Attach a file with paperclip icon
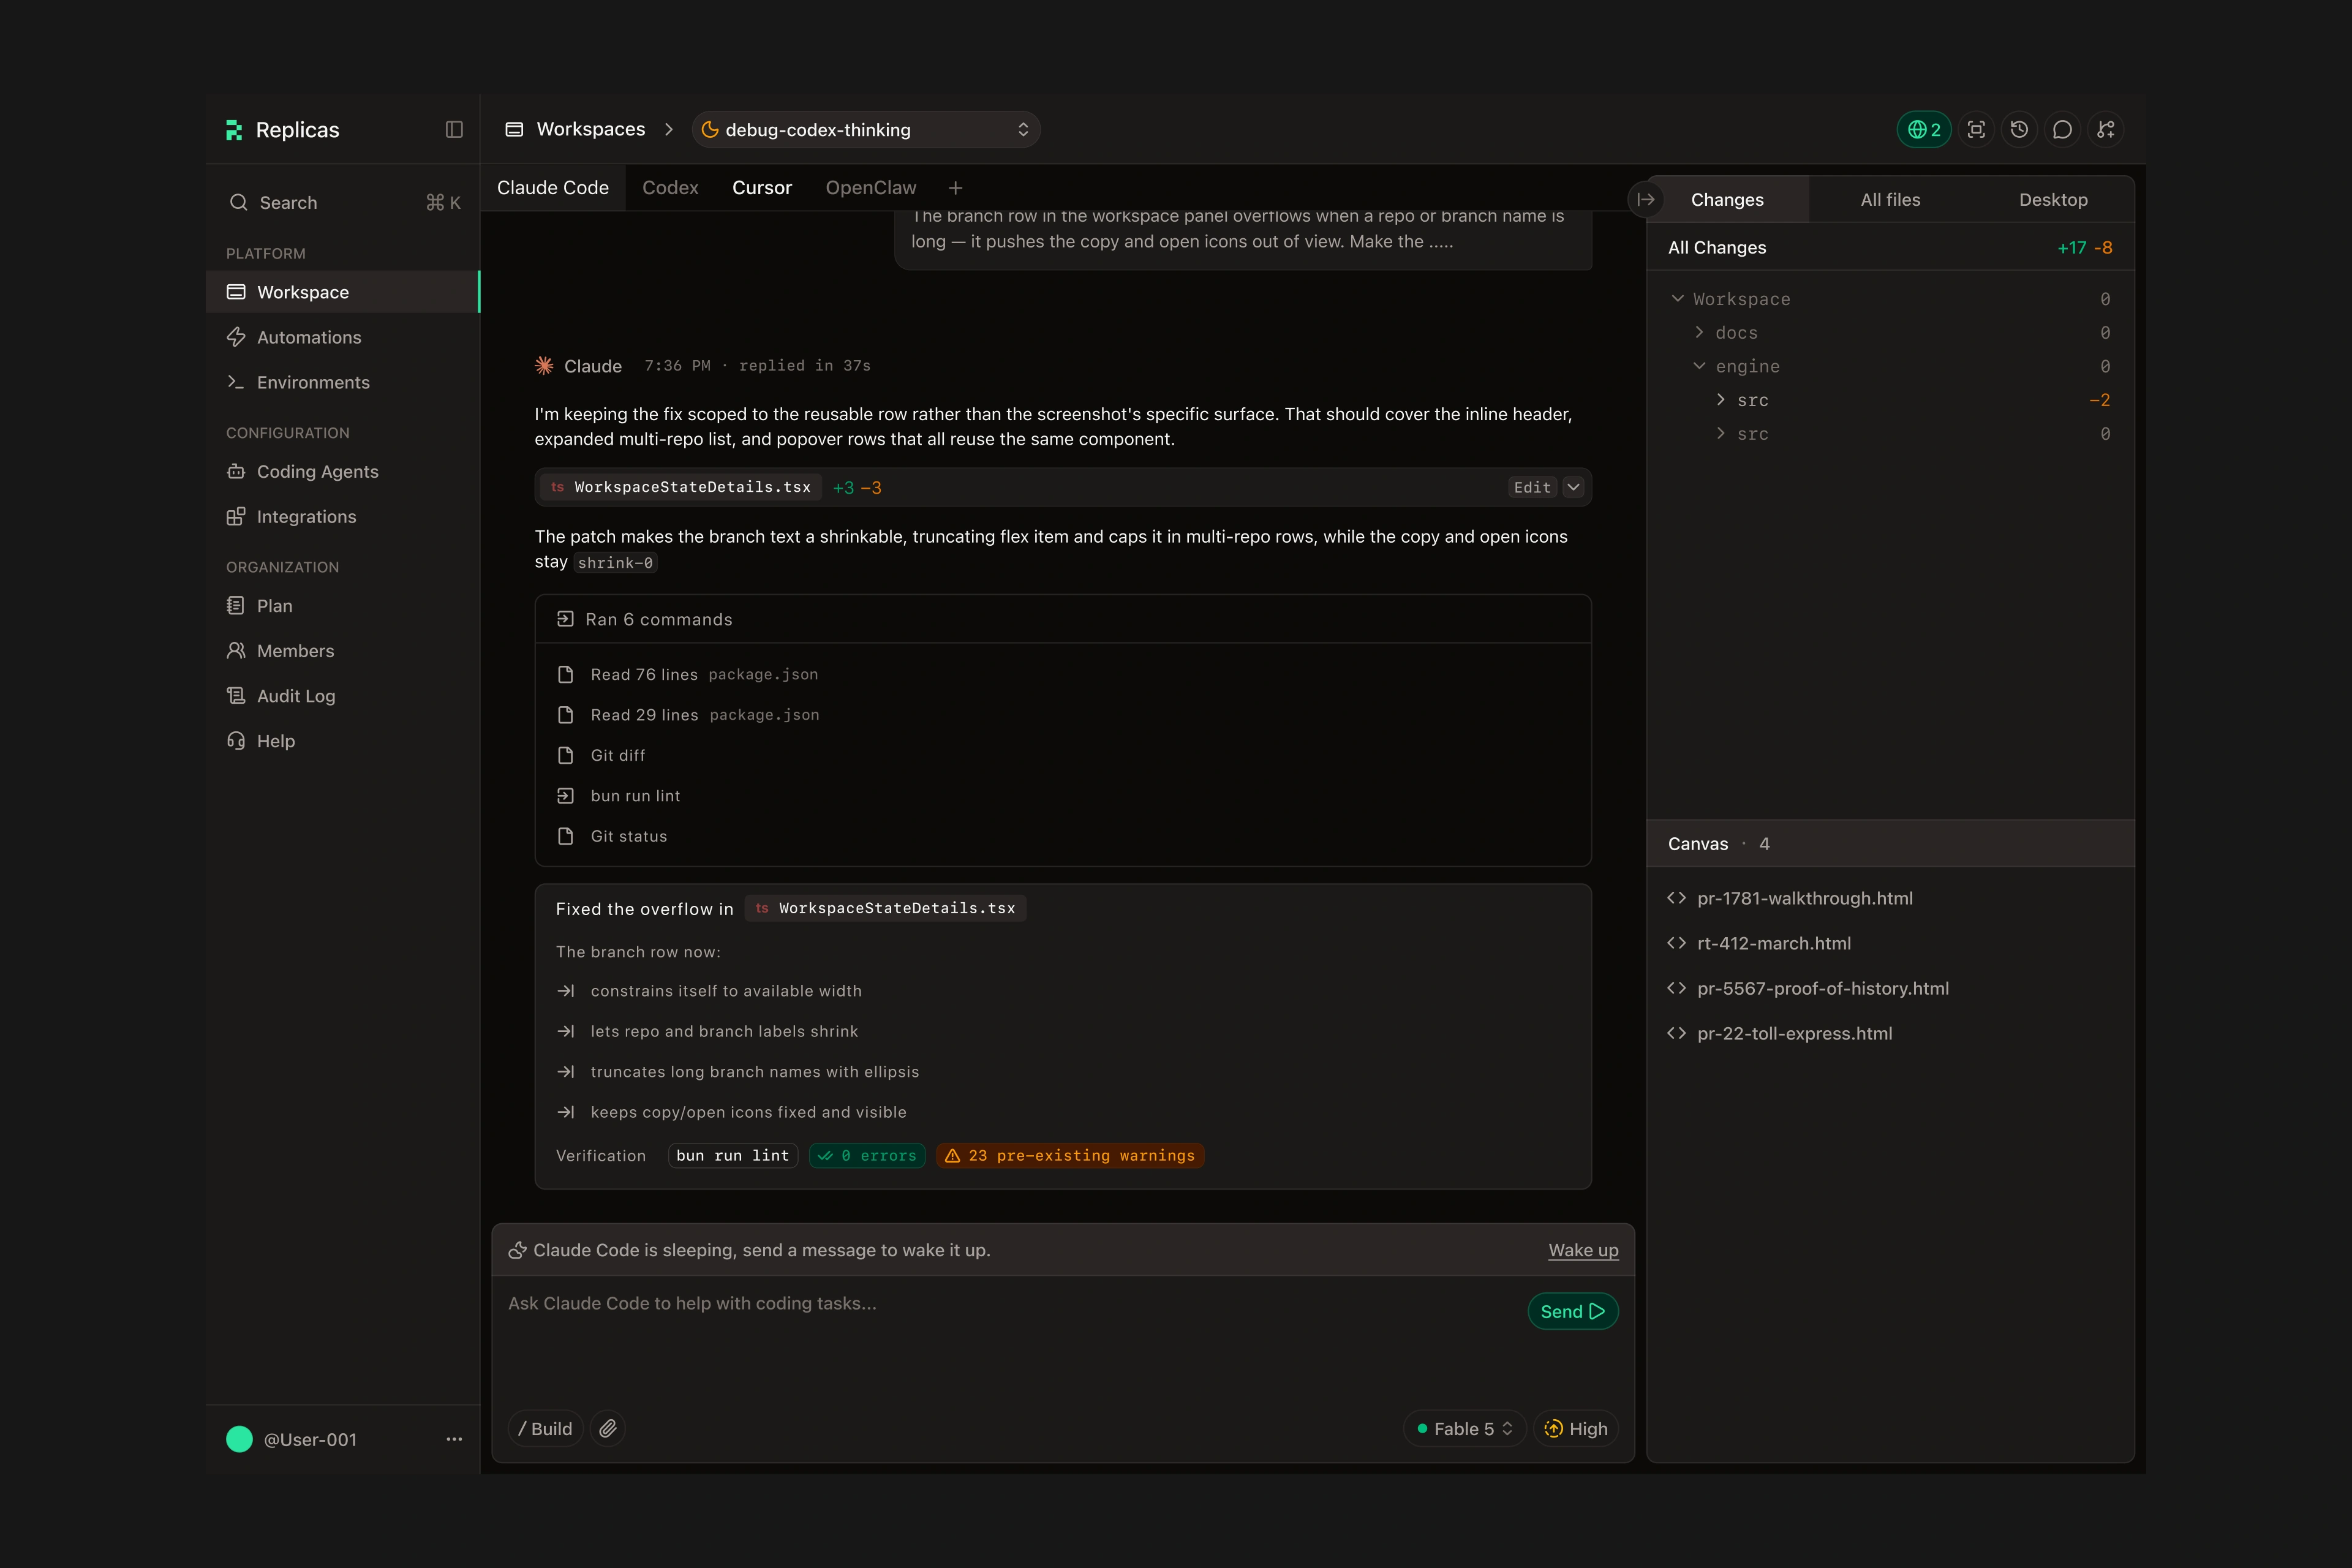Viewport: 2352px width, 1568px height. (x=608, y=1428)
